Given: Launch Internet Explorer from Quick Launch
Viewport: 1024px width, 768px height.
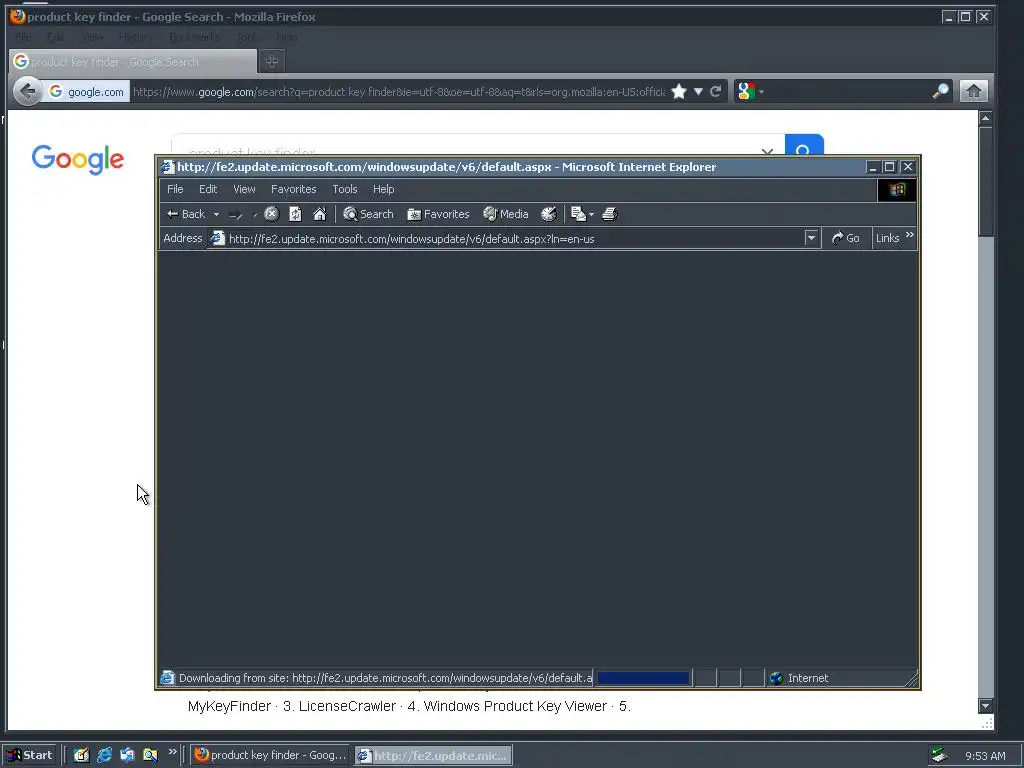Looking at the screenshot, I should [x=104, y=755].
